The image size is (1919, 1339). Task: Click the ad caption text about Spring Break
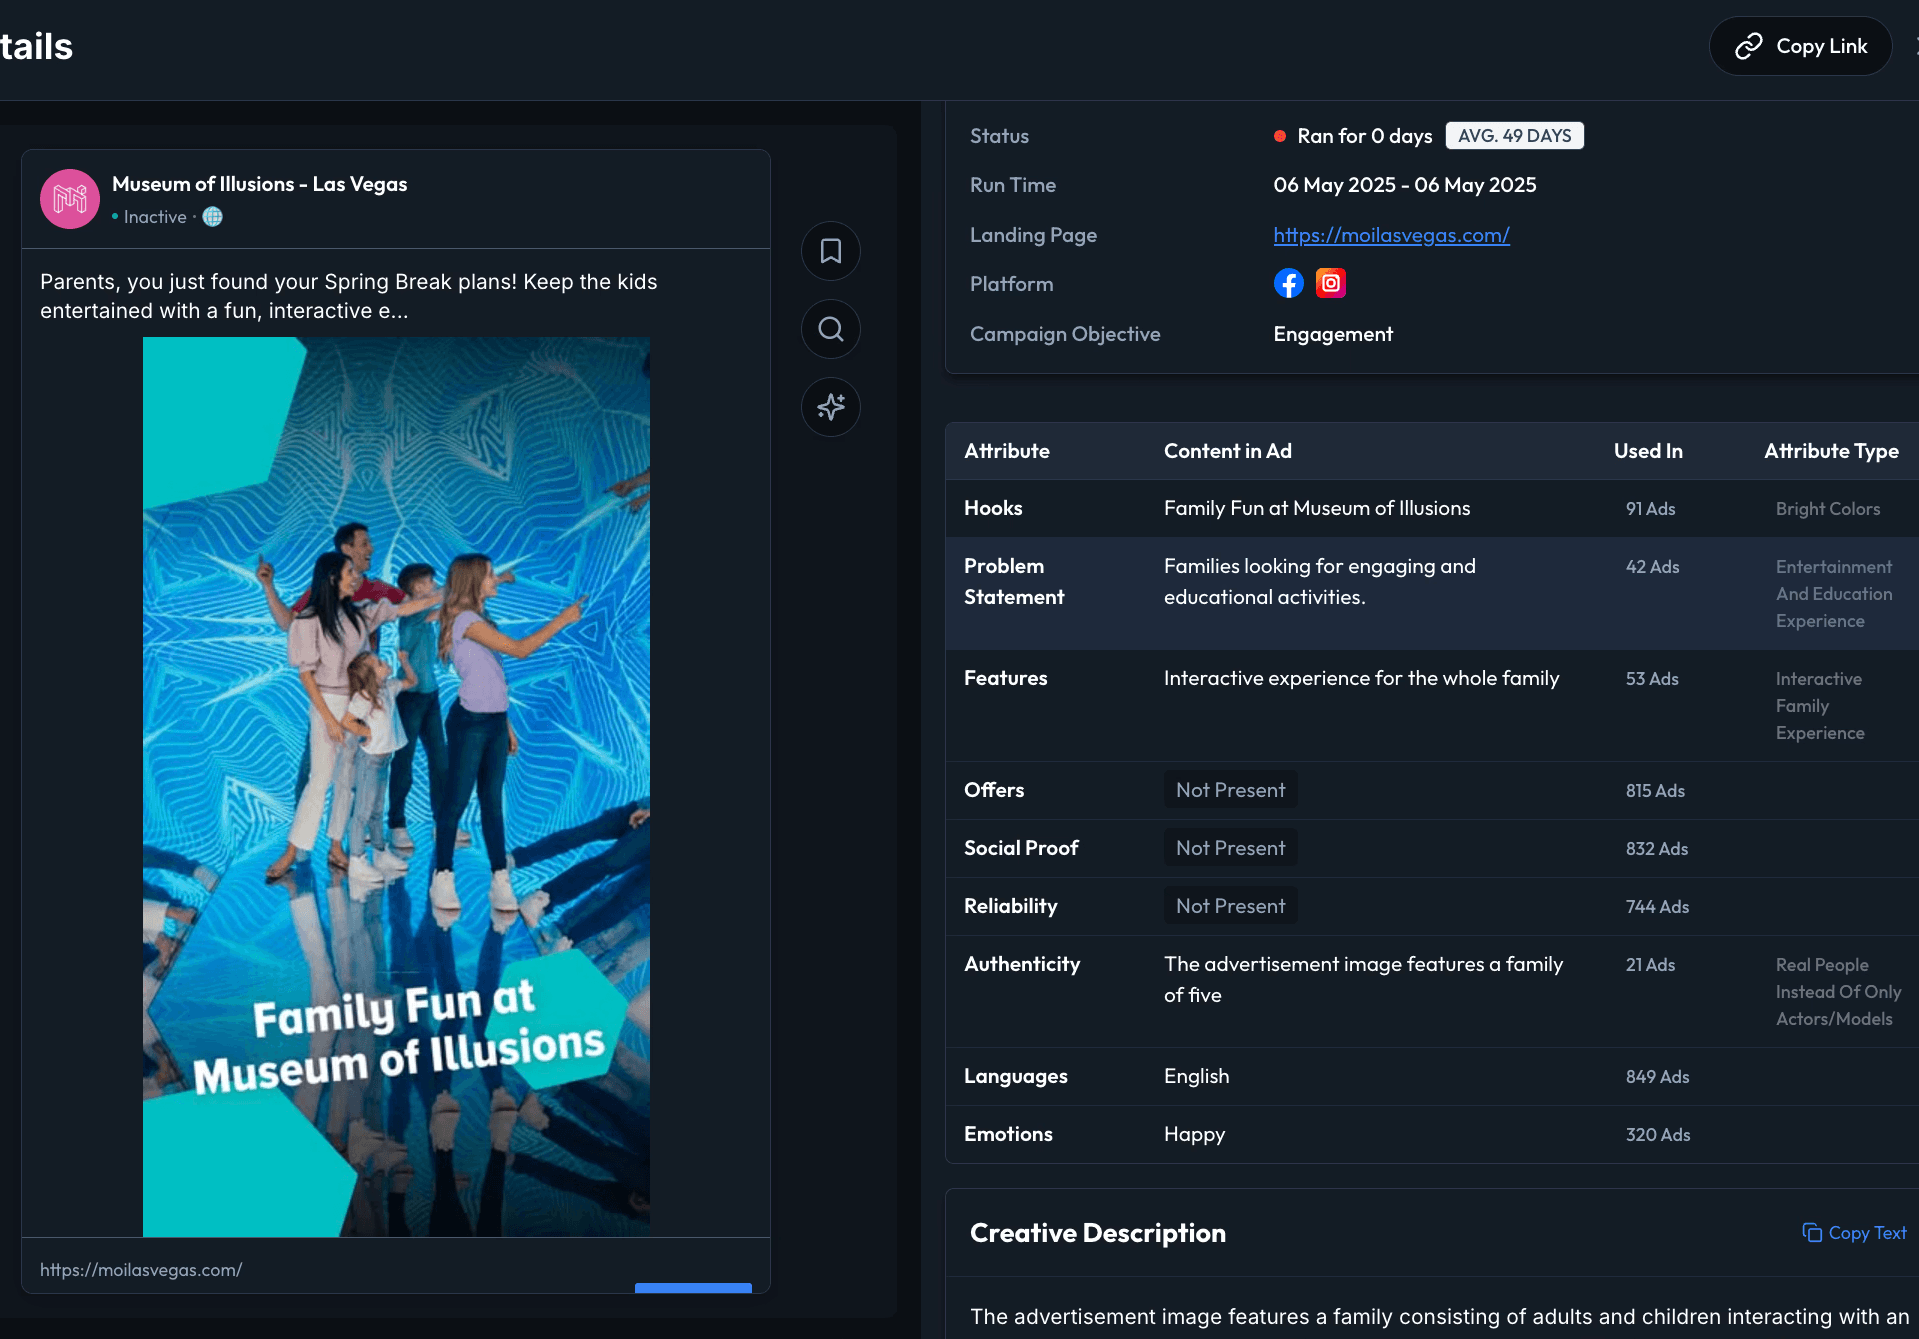[x=349, y=296]
